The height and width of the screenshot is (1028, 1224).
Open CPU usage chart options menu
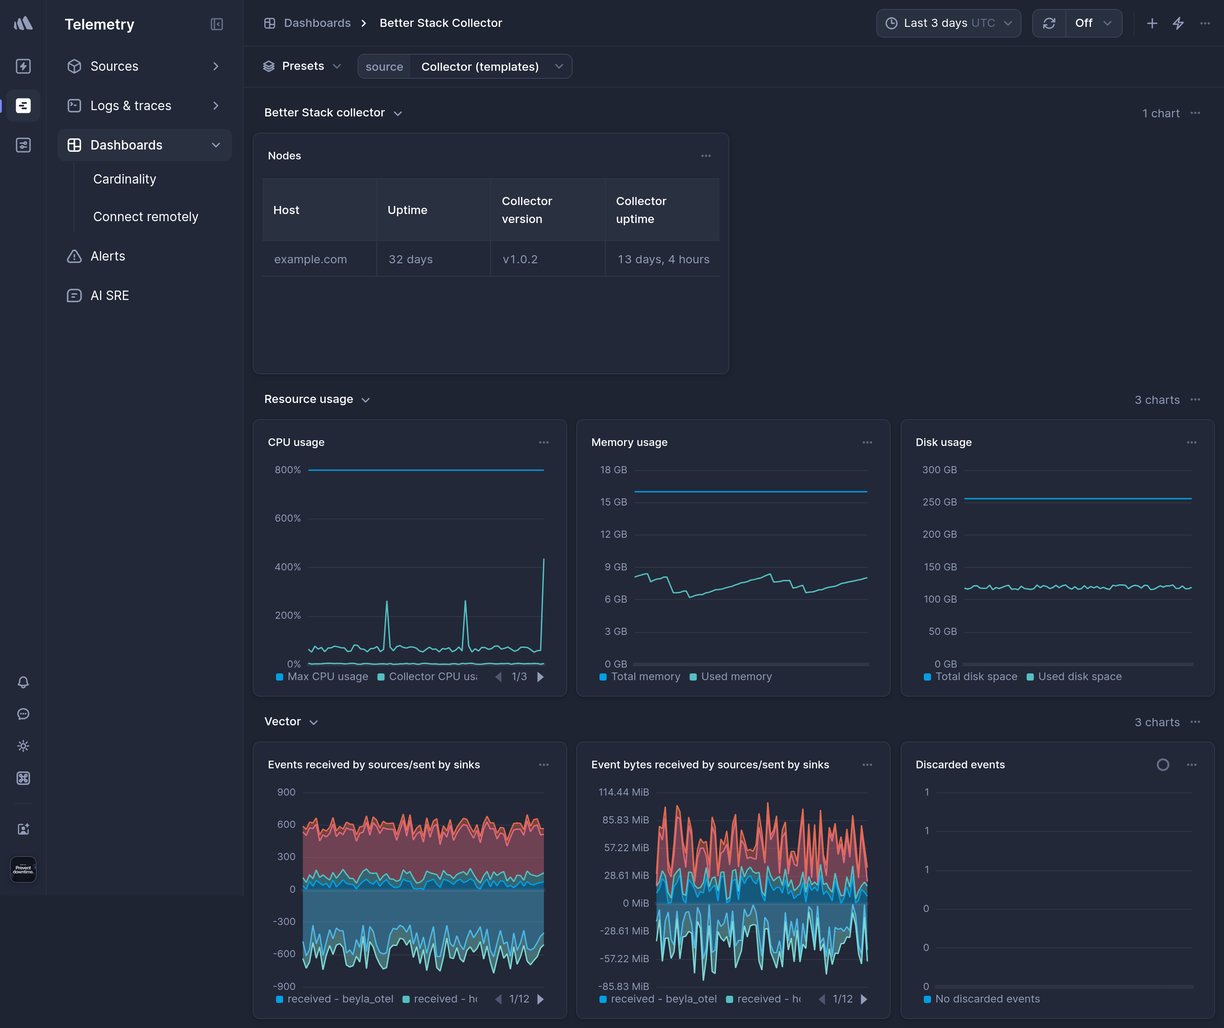click(544, 442)
